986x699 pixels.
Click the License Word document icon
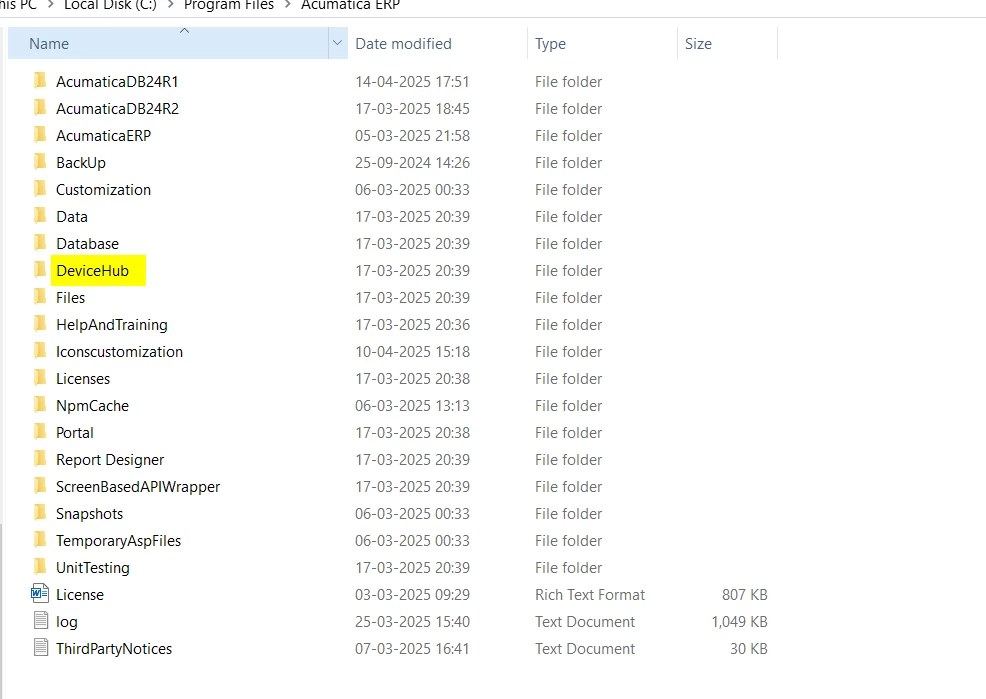40,593
